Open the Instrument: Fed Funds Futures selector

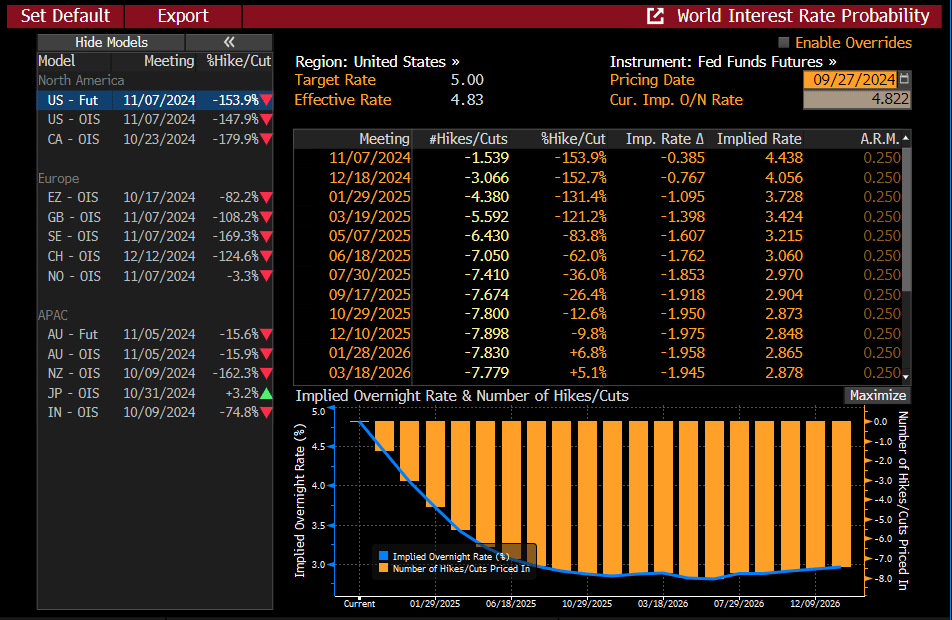(x=723, y=62)
